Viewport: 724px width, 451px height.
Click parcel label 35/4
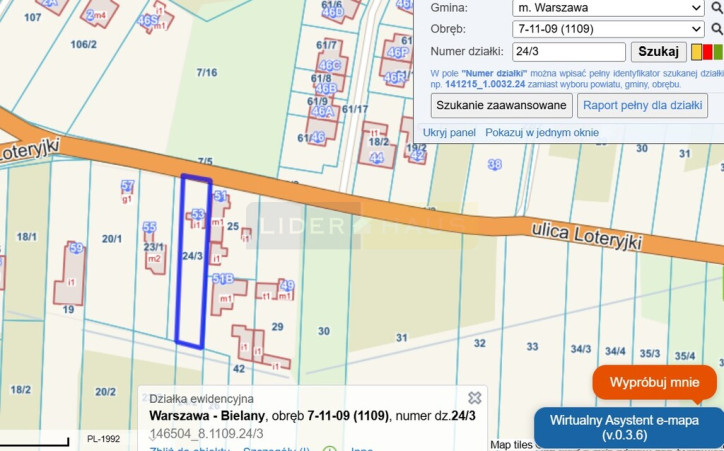685,356
